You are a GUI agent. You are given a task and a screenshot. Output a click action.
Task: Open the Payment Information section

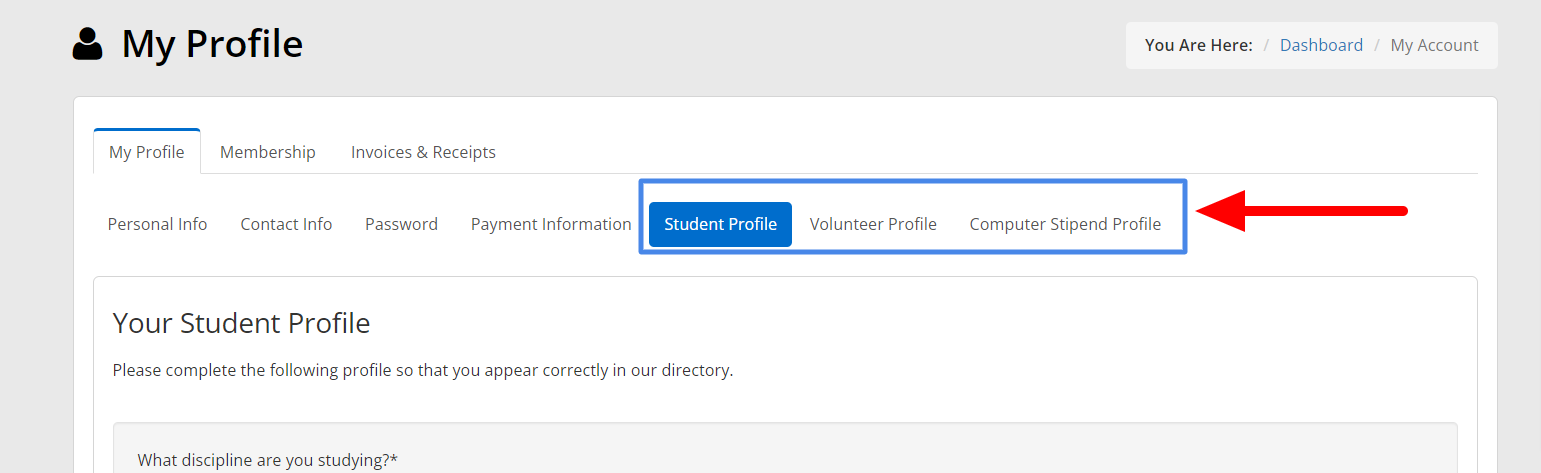(551, 224)
